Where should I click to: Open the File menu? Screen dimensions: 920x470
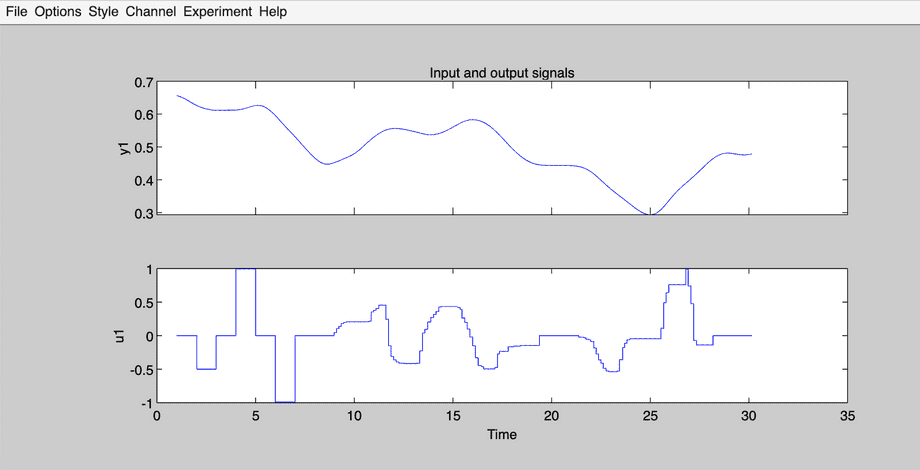pos(17,12)
